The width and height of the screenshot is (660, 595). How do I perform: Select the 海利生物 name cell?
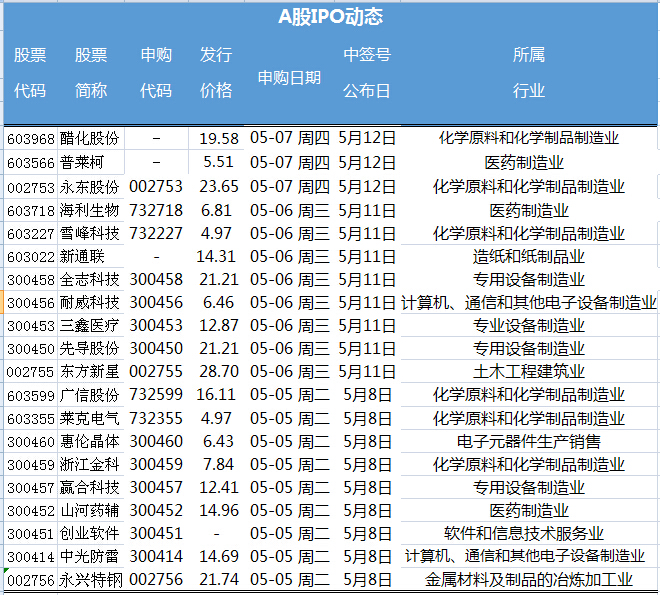pos(90,210)
